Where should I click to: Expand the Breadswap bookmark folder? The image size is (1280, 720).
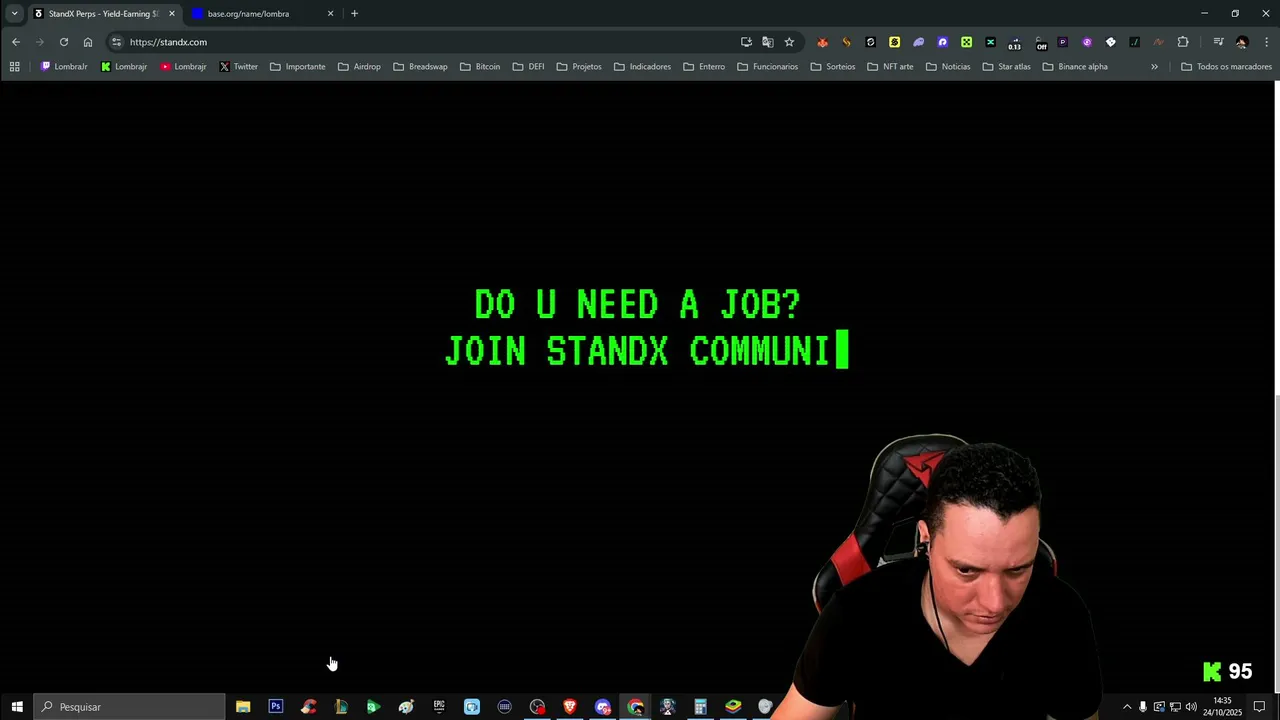pyautogui.click(x=420, y=67)
